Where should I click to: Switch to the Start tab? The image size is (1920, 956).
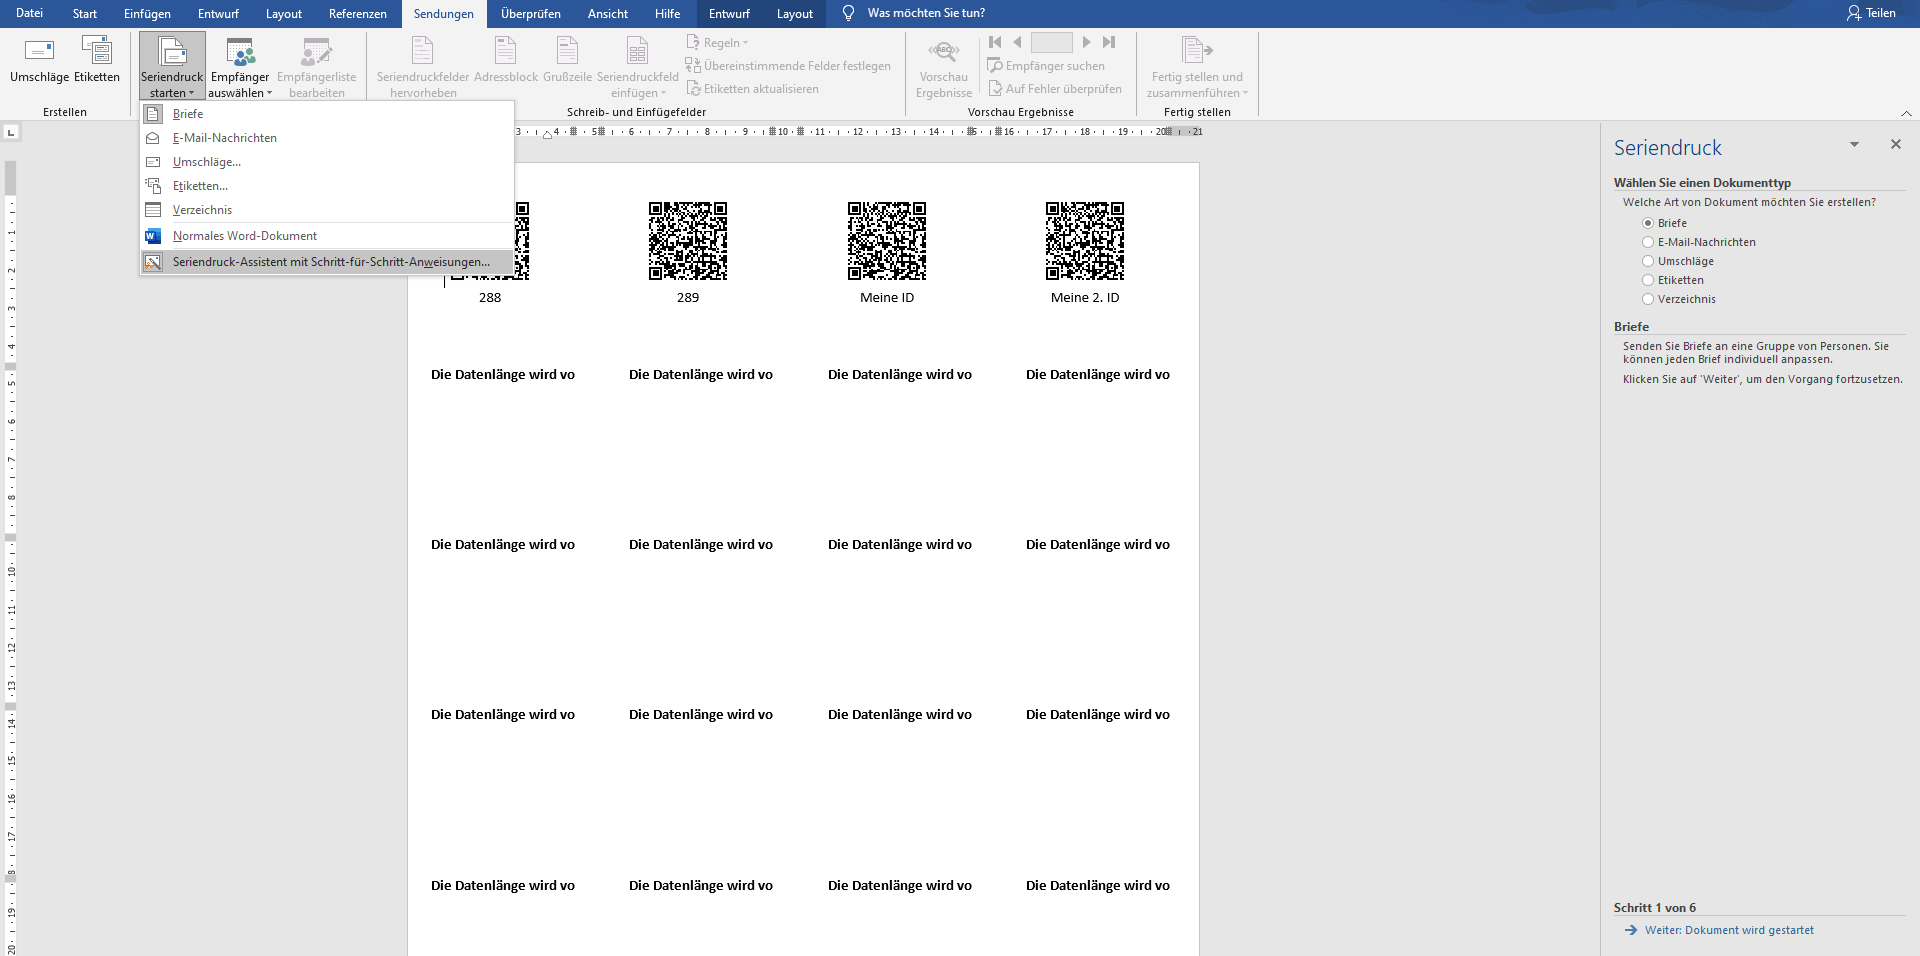tap(85, 14)
